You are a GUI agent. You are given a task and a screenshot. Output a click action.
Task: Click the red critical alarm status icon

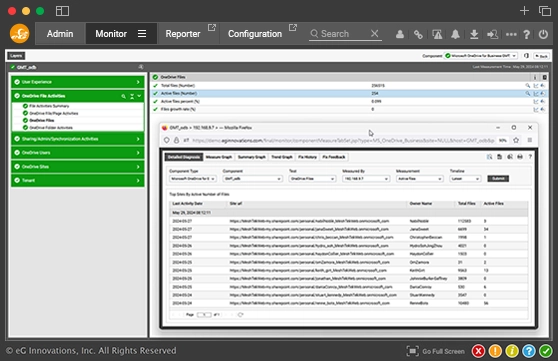coord(478,351)
